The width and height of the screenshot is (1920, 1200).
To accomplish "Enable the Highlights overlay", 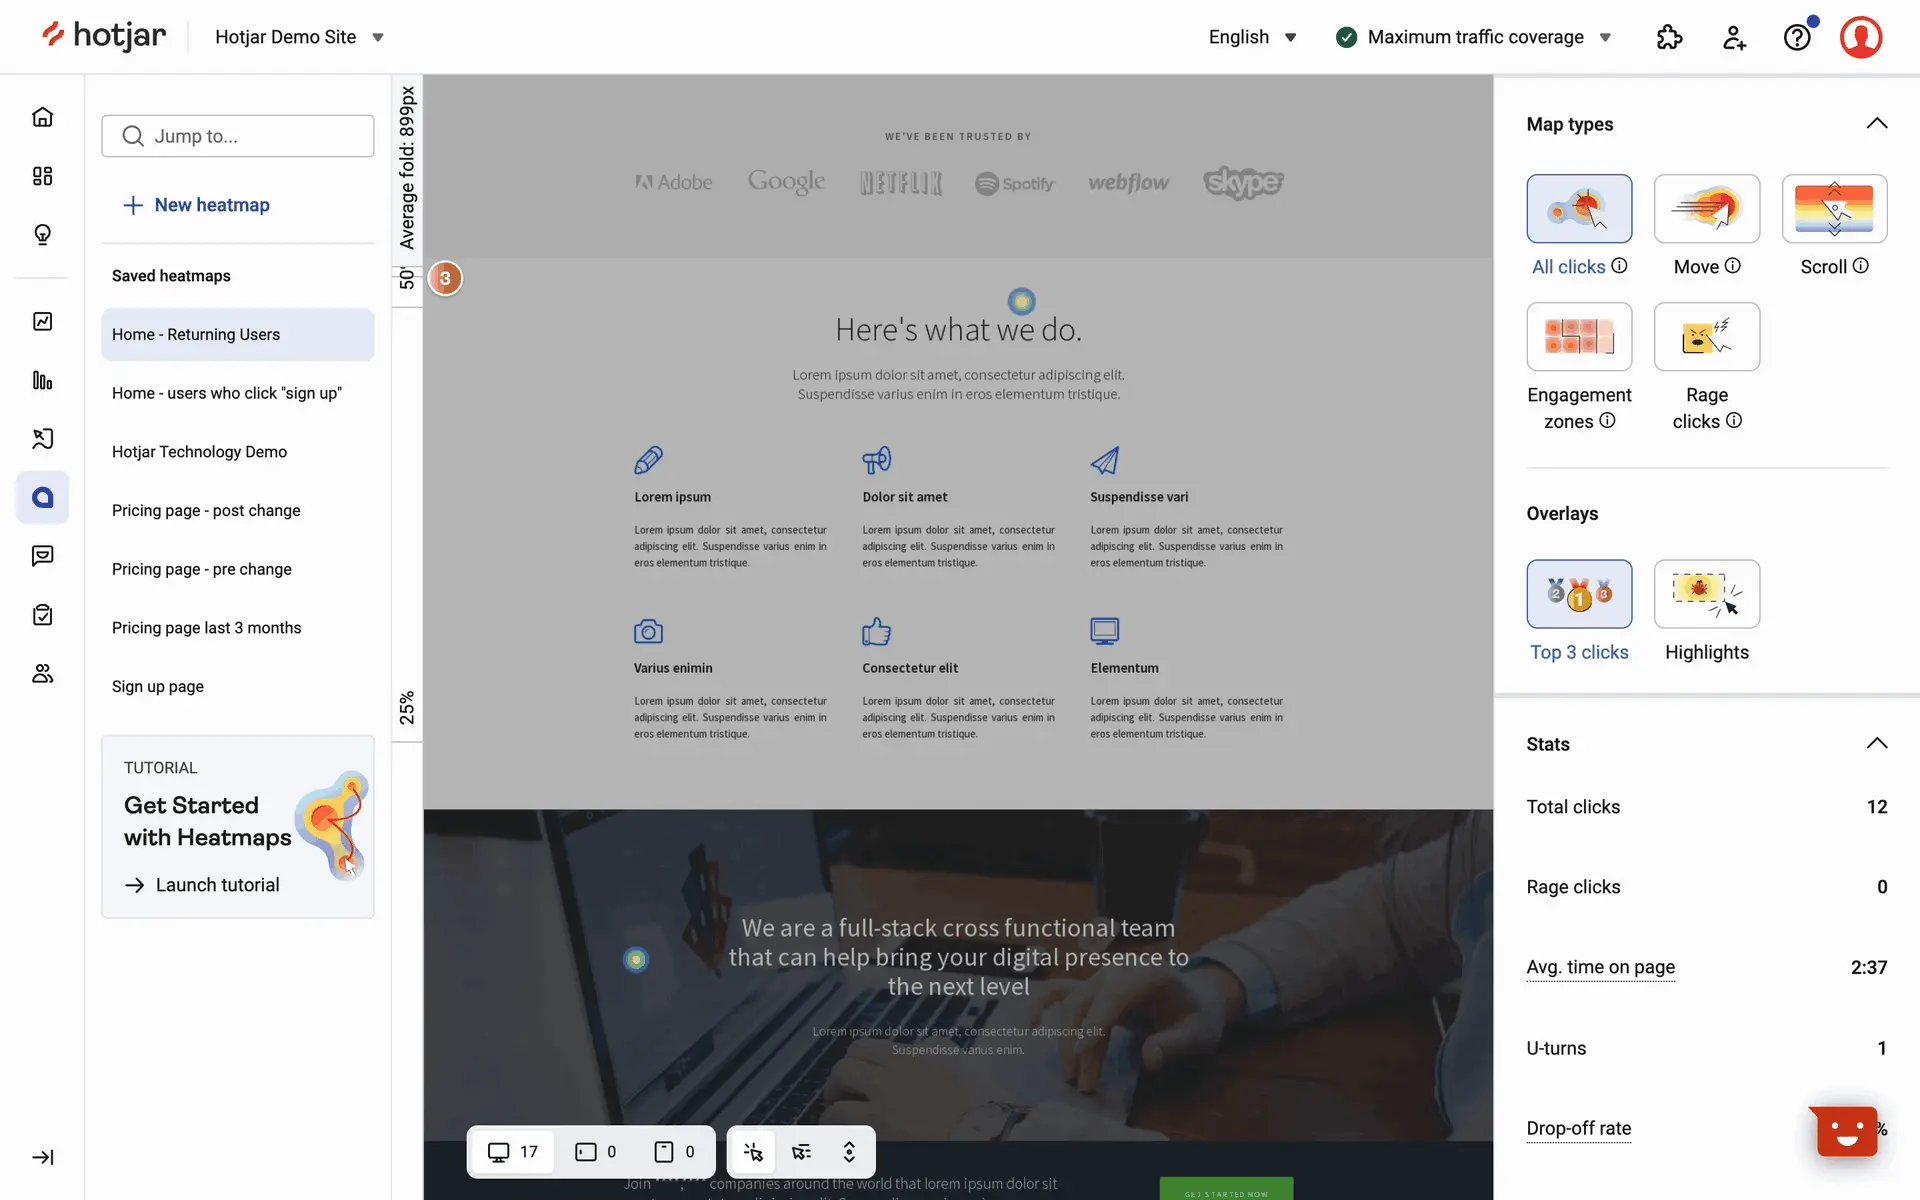I will (1706, 594).
